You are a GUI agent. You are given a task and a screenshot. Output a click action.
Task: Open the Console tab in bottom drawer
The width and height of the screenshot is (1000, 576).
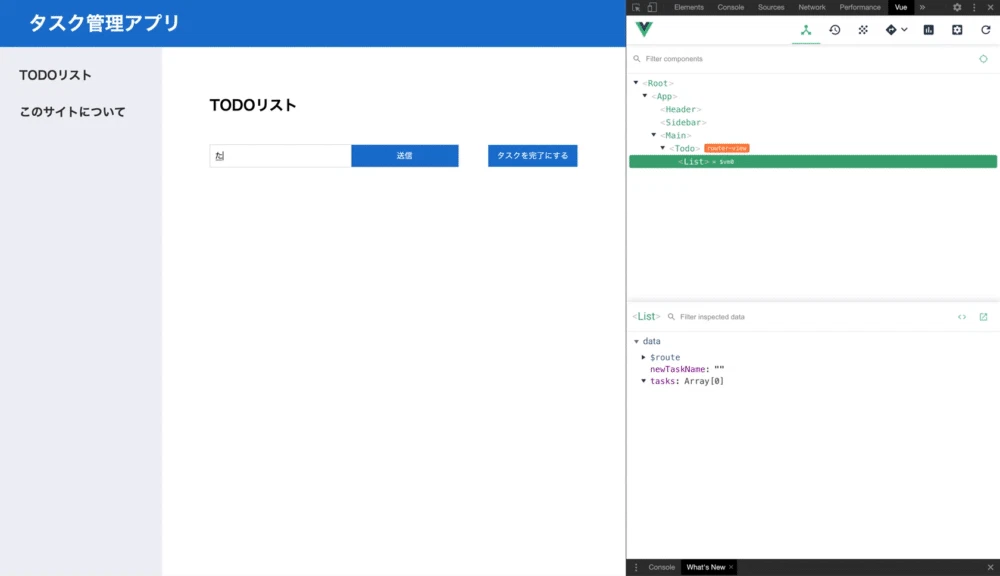661,567
